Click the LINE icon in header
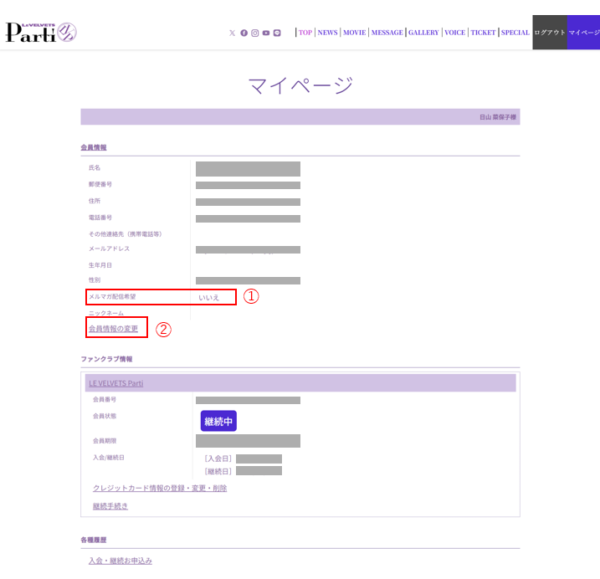Image resolution: width=600 pixels, height=579 pixels. pyautogui.click(x=277, y=33)
